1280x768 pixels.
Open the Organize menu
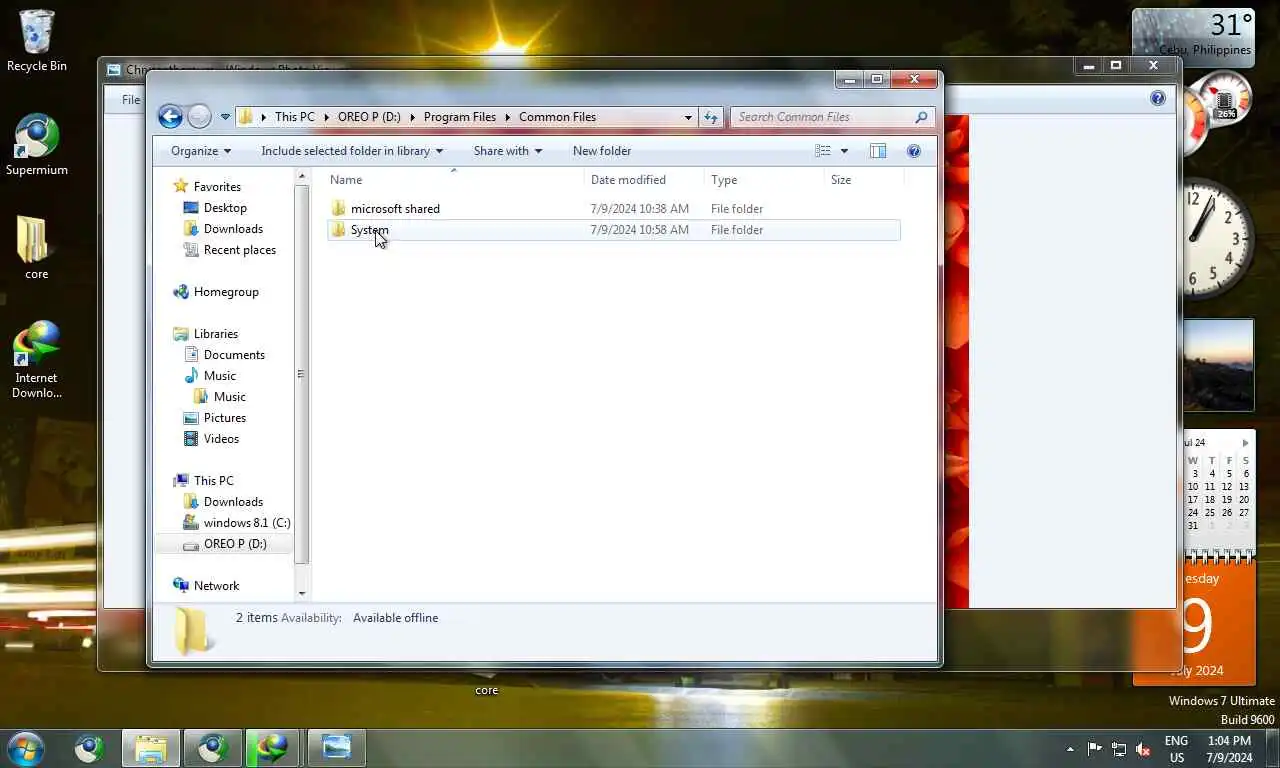(x=201, y=151)
